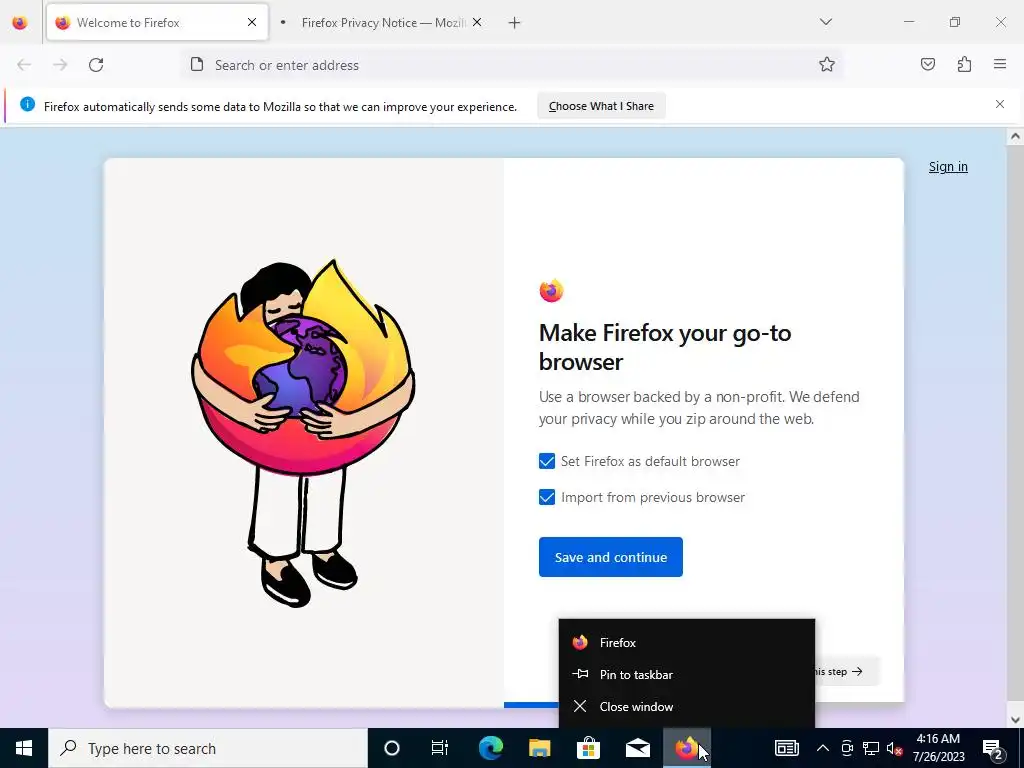The width and height of the screenshot is (1024, 768).
Task: Select Firefox in taskbar jump list
Action: [686, 643]
